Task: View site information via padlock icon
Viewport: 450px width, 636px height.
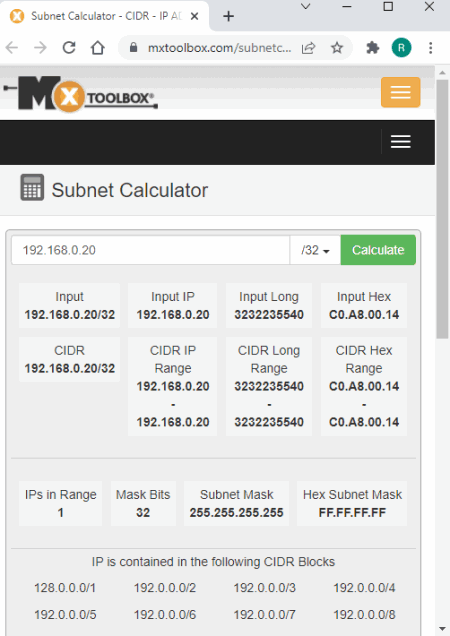Action: (x=133, y=48)
